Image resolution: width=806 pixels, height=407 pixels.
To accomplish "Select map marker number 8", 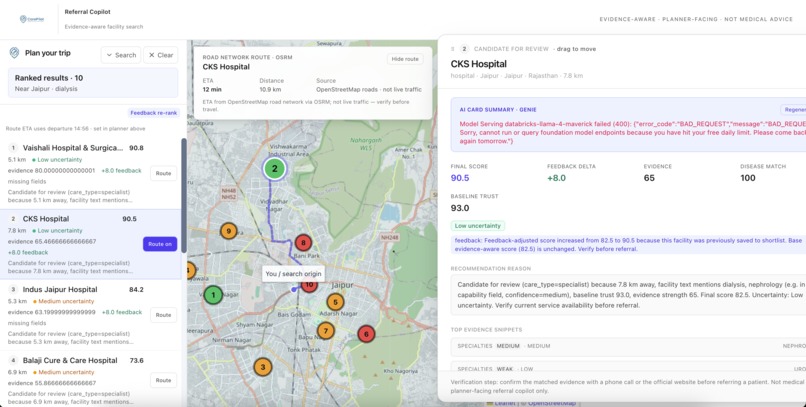I will [x=303, y=243].
